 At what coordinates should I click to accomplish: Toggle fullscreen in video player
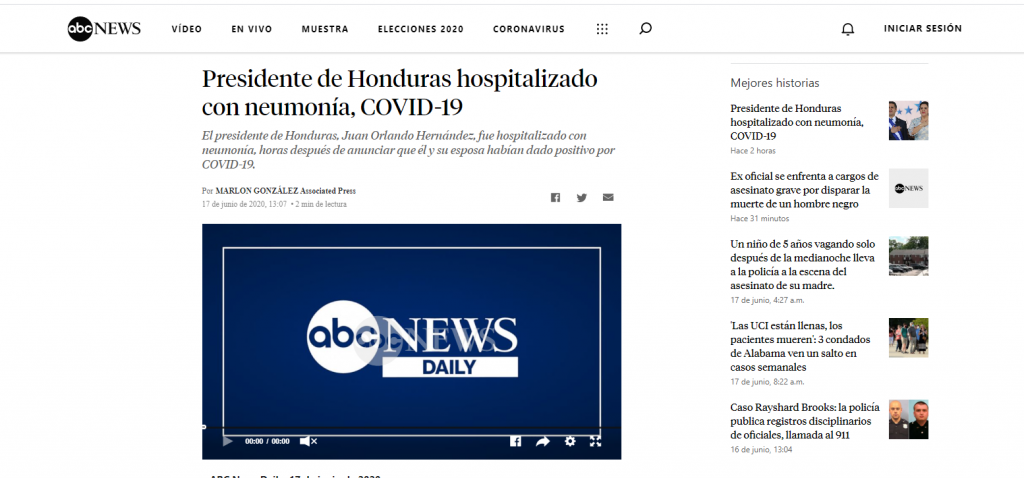point(595,441)
